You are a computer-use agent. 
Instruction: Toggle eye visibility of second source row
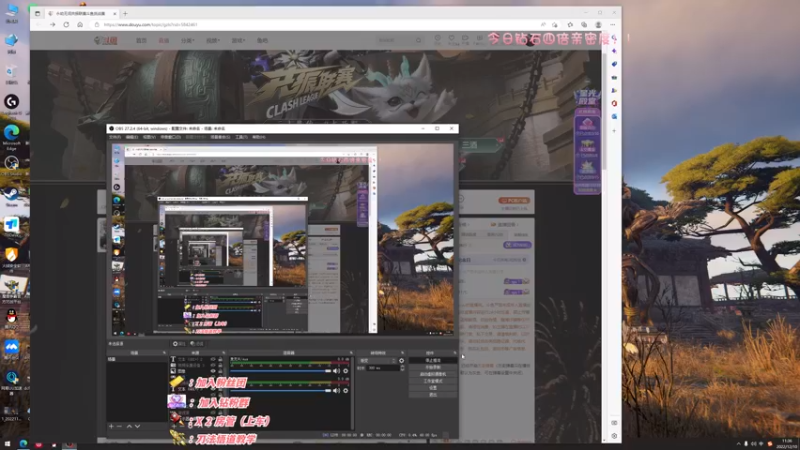click(213, 365)
